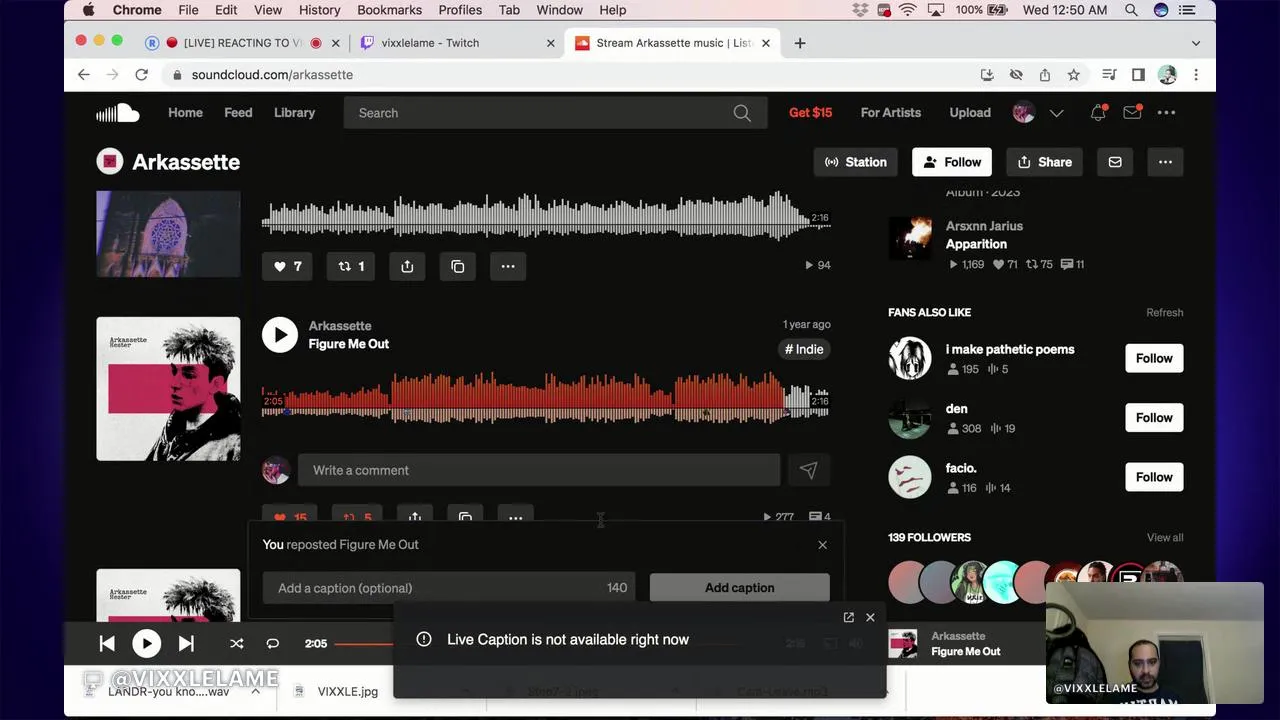The width and height of the screenshot is (1280, 720).
Task: Copy link of the first track
Action: click(x=458, y=266)
